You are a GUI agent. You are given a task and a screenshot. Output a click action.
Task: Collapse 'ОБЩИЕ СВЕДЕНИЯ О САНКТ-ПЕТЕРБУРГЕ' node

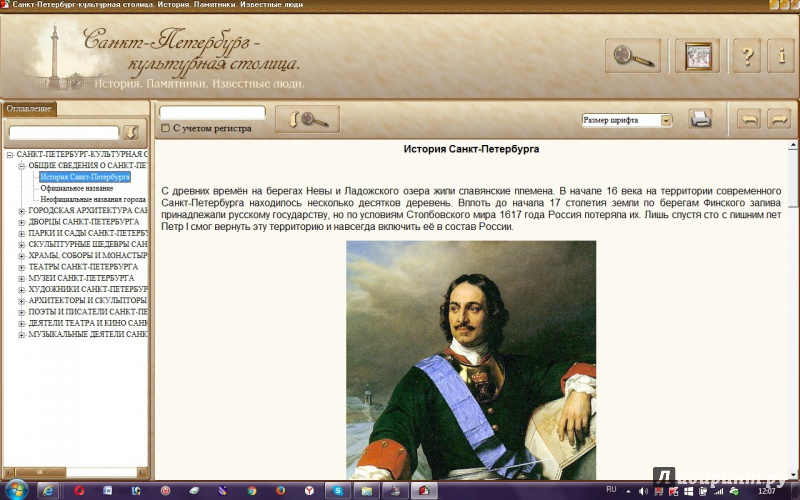[x=21, y=166]
